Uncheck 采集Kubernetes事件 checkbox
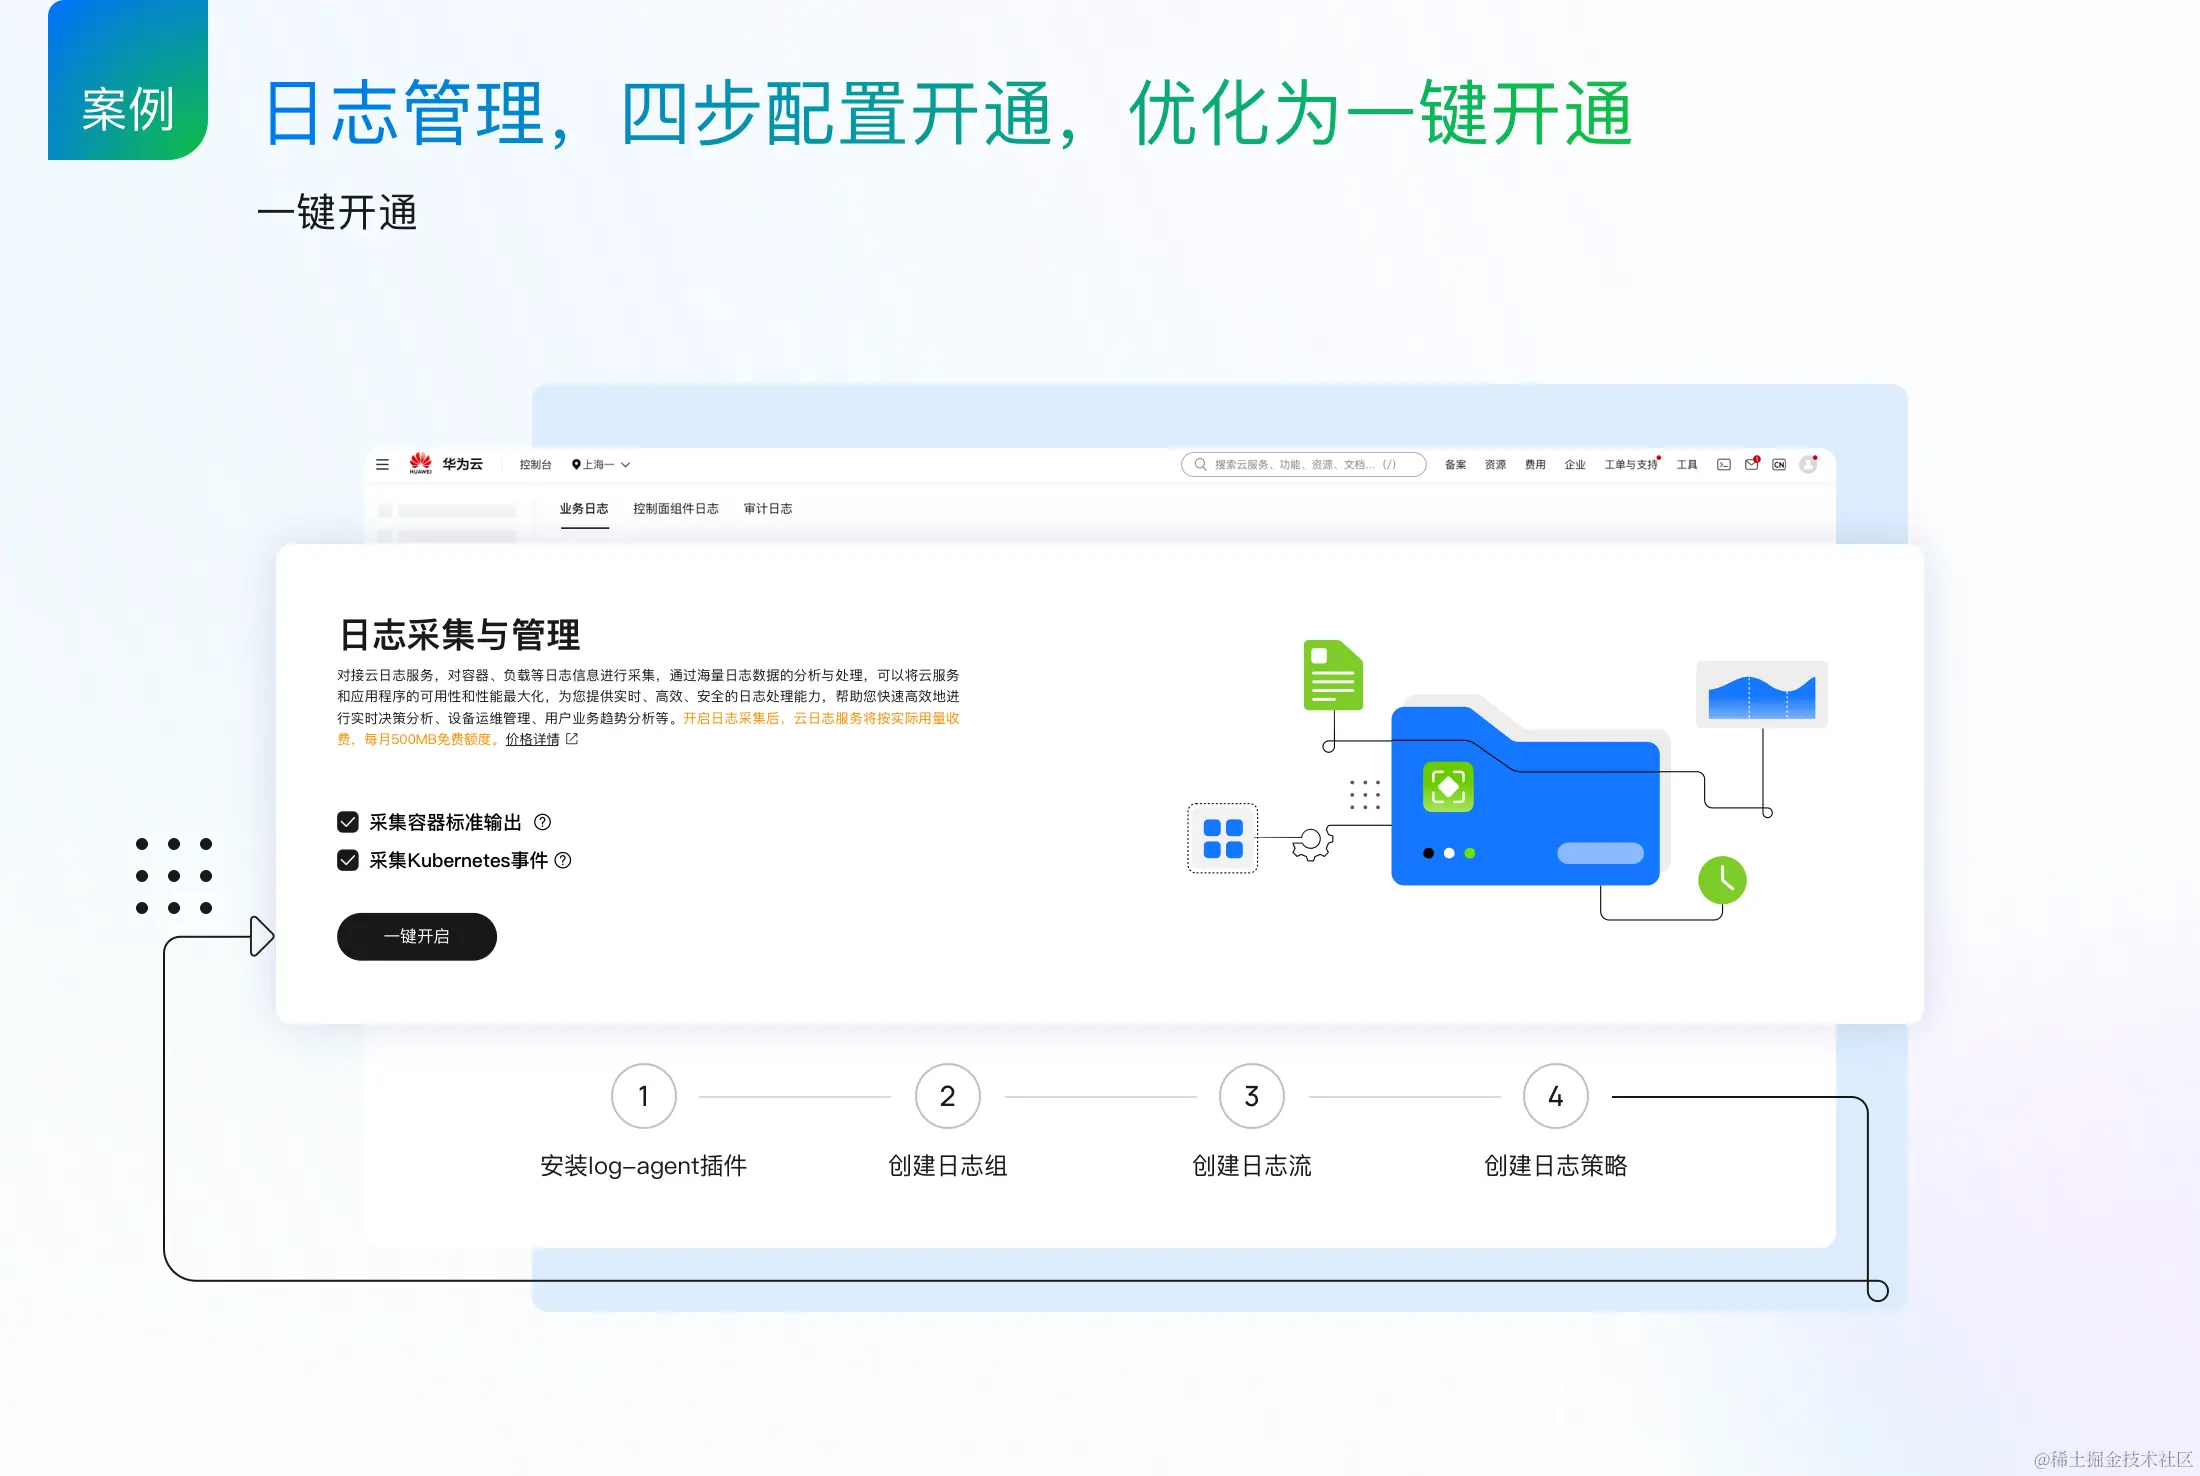The height and width of the screenshot is (1476, 2200). (348, 860)
